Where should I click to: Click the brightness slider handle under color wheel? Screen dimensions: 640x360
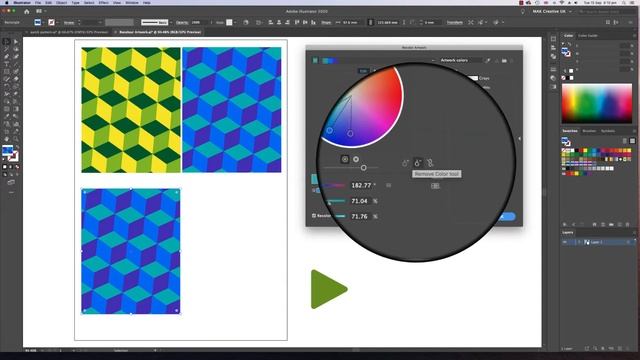point(363,168)
